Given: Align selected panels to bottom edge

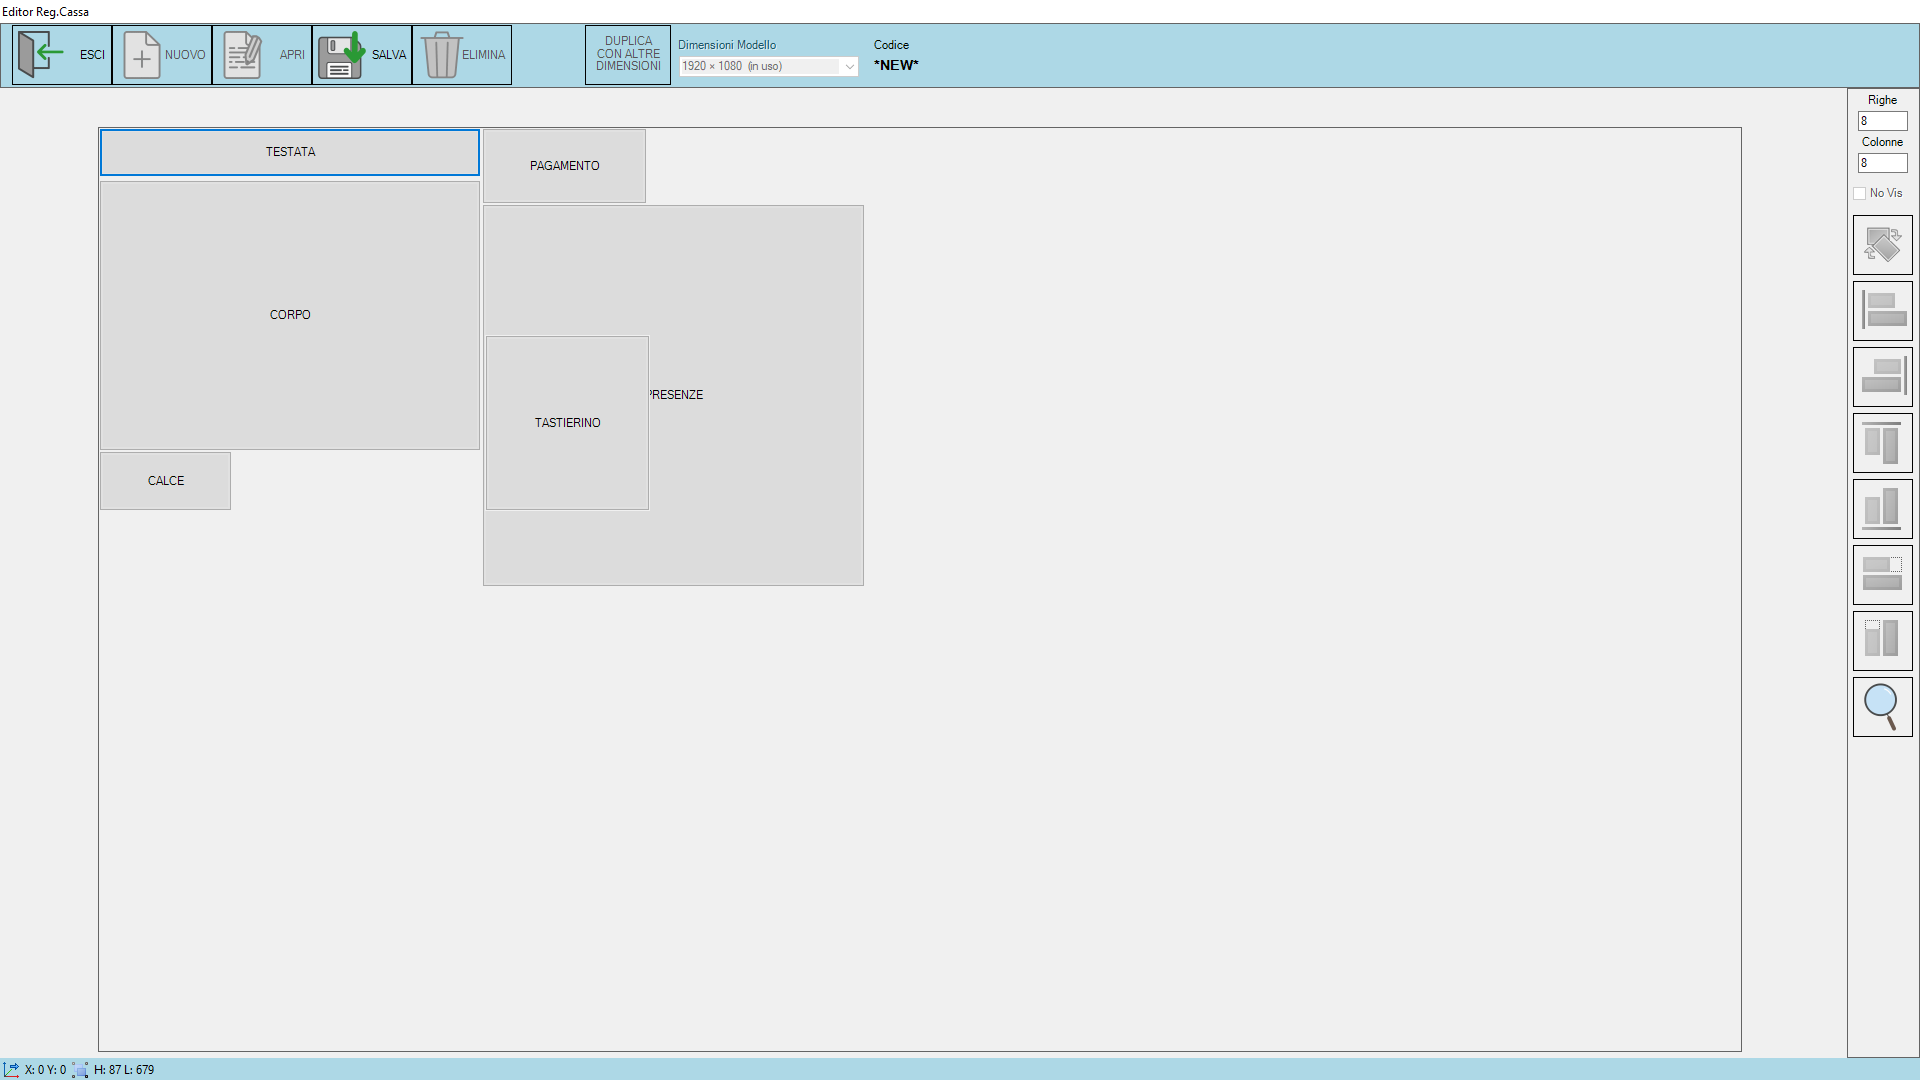Looking at the screenshot, I should coord(1882,509).
